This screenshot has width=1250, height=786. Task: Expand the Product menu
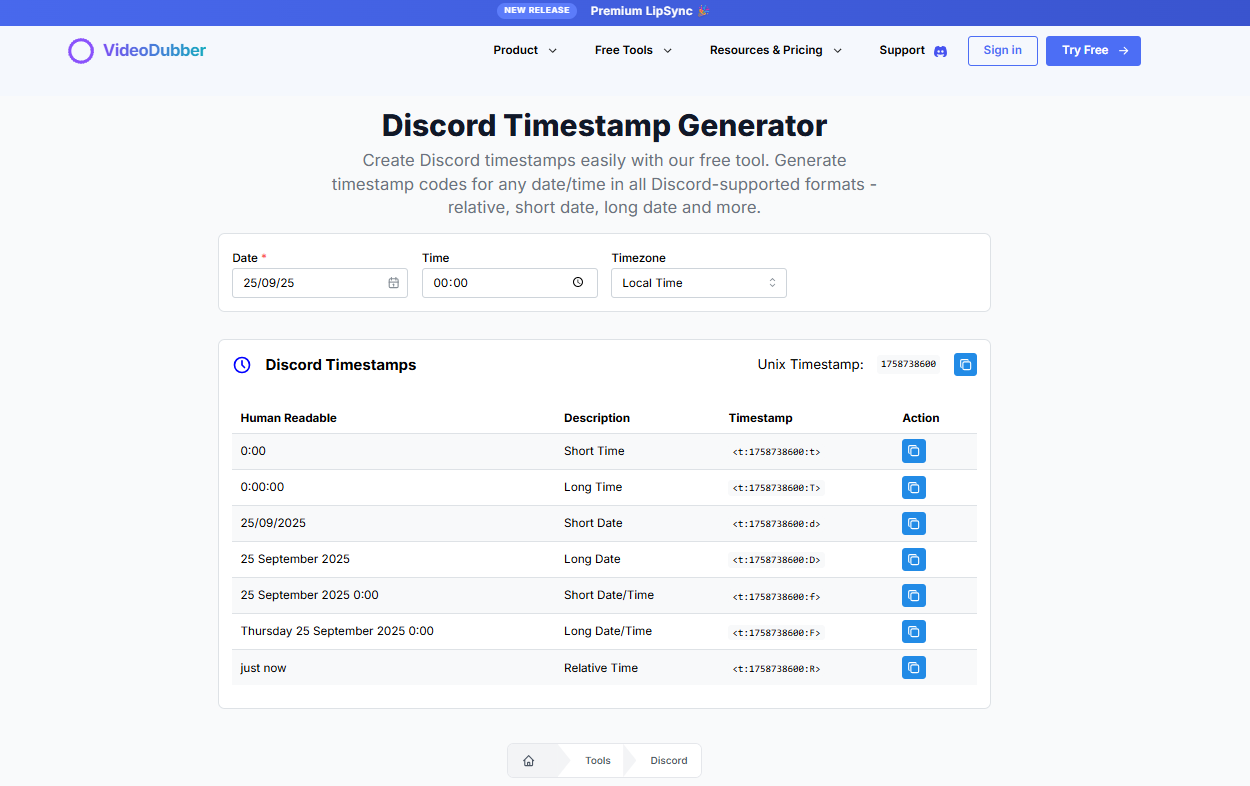[524, 50]
